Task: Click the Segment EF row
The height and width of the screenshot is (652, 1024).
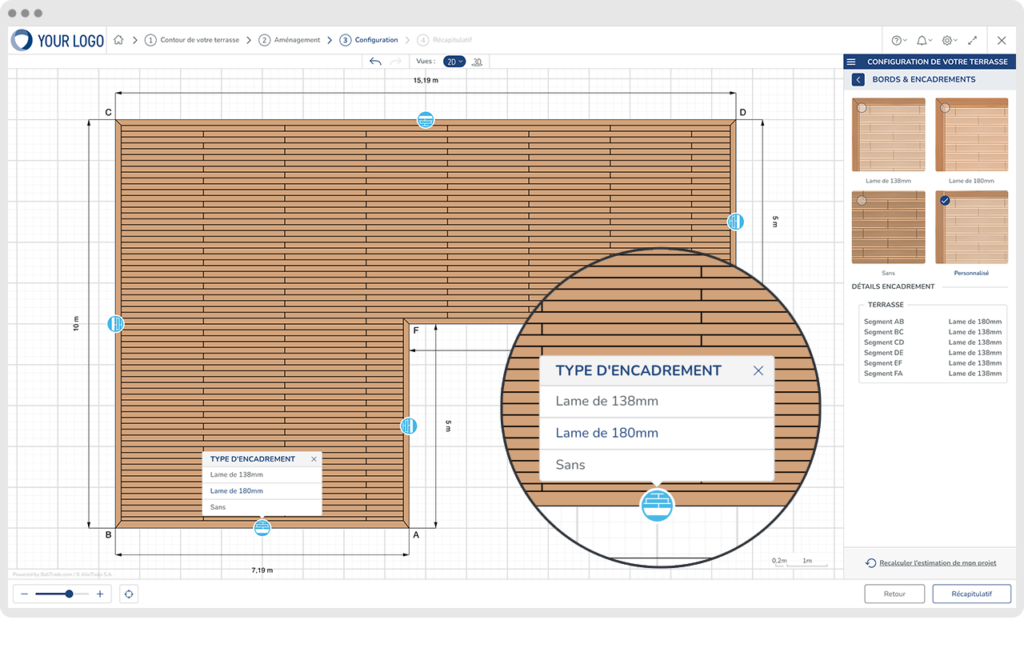Action: [x=933, y=363]
